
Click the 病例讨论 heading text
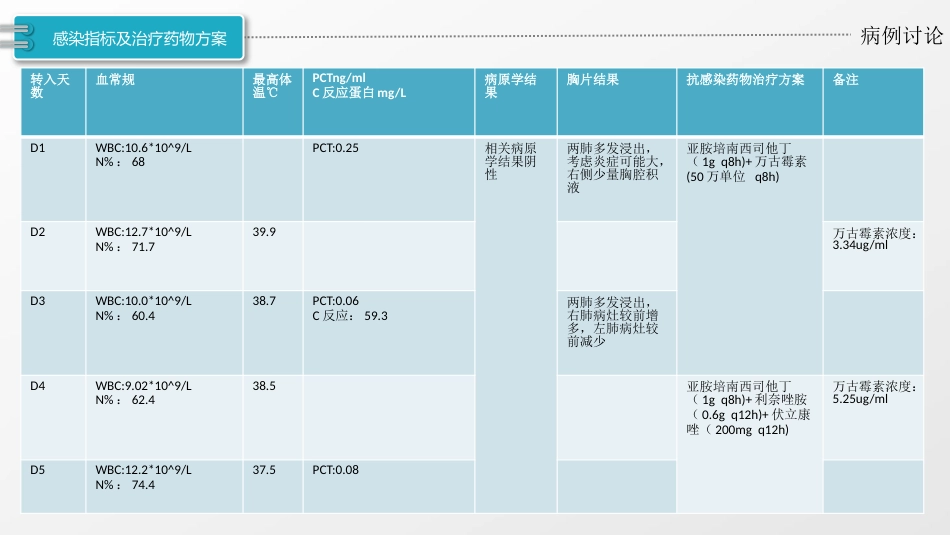902,36
